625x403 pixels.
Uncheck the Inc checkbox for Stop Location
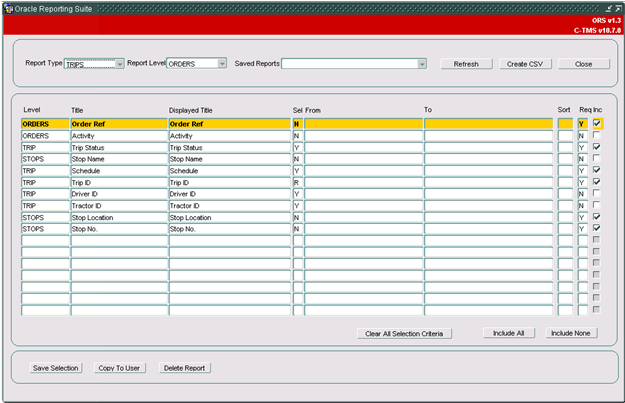pyautogui.click(x=597, y=216)
